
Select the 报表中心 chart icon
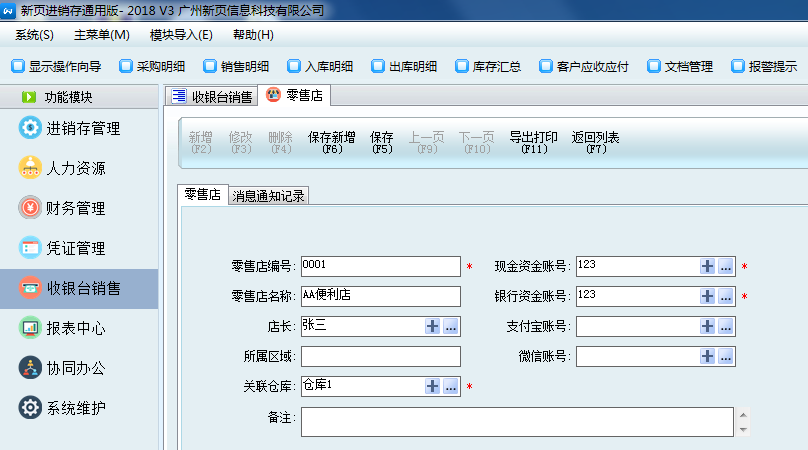30,328
